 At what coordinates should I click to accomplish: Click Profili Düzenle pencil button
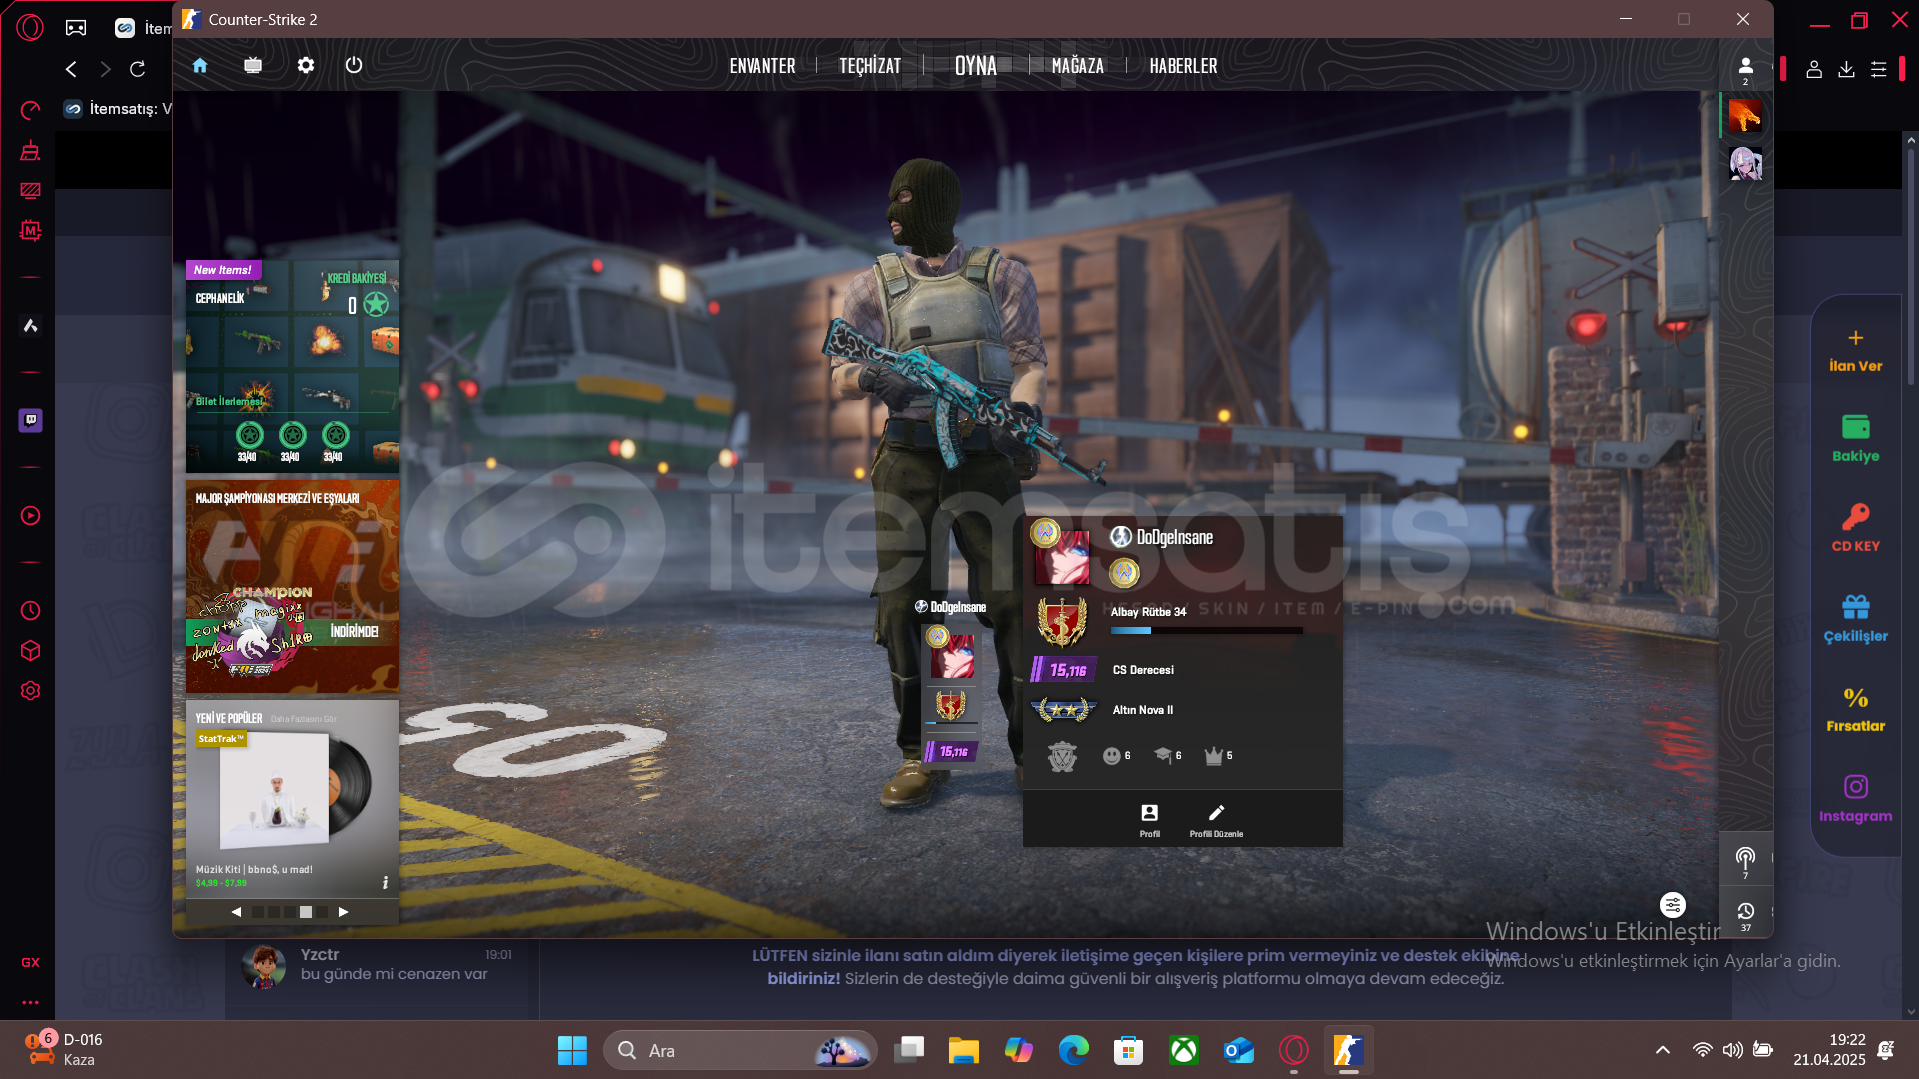coord(1216,820)
